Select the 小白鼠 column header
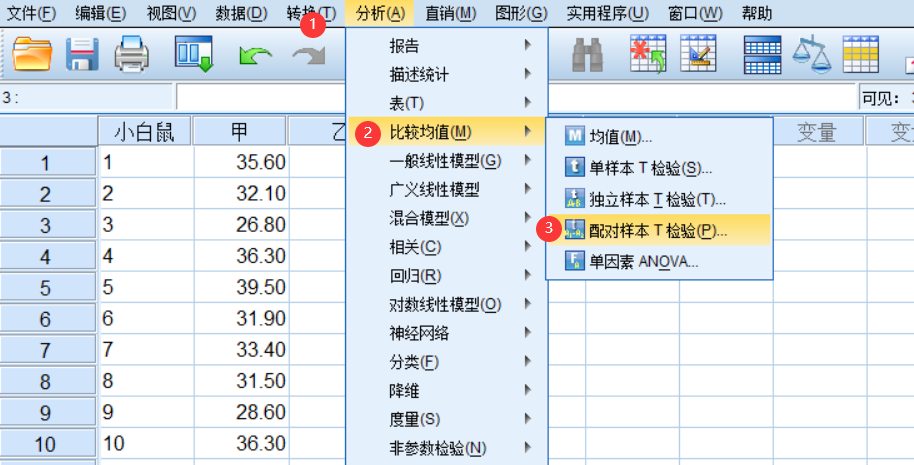 tap(145, 132)
